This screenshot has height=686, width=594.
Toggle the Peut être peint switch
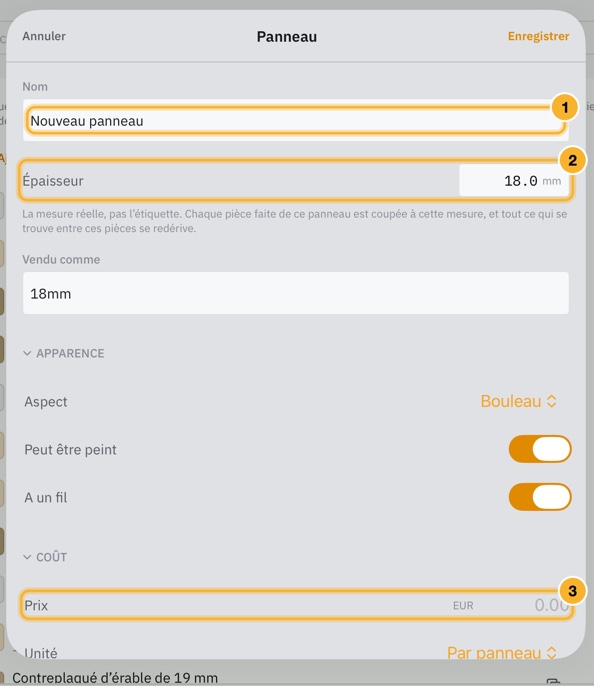tap(540, 449)
